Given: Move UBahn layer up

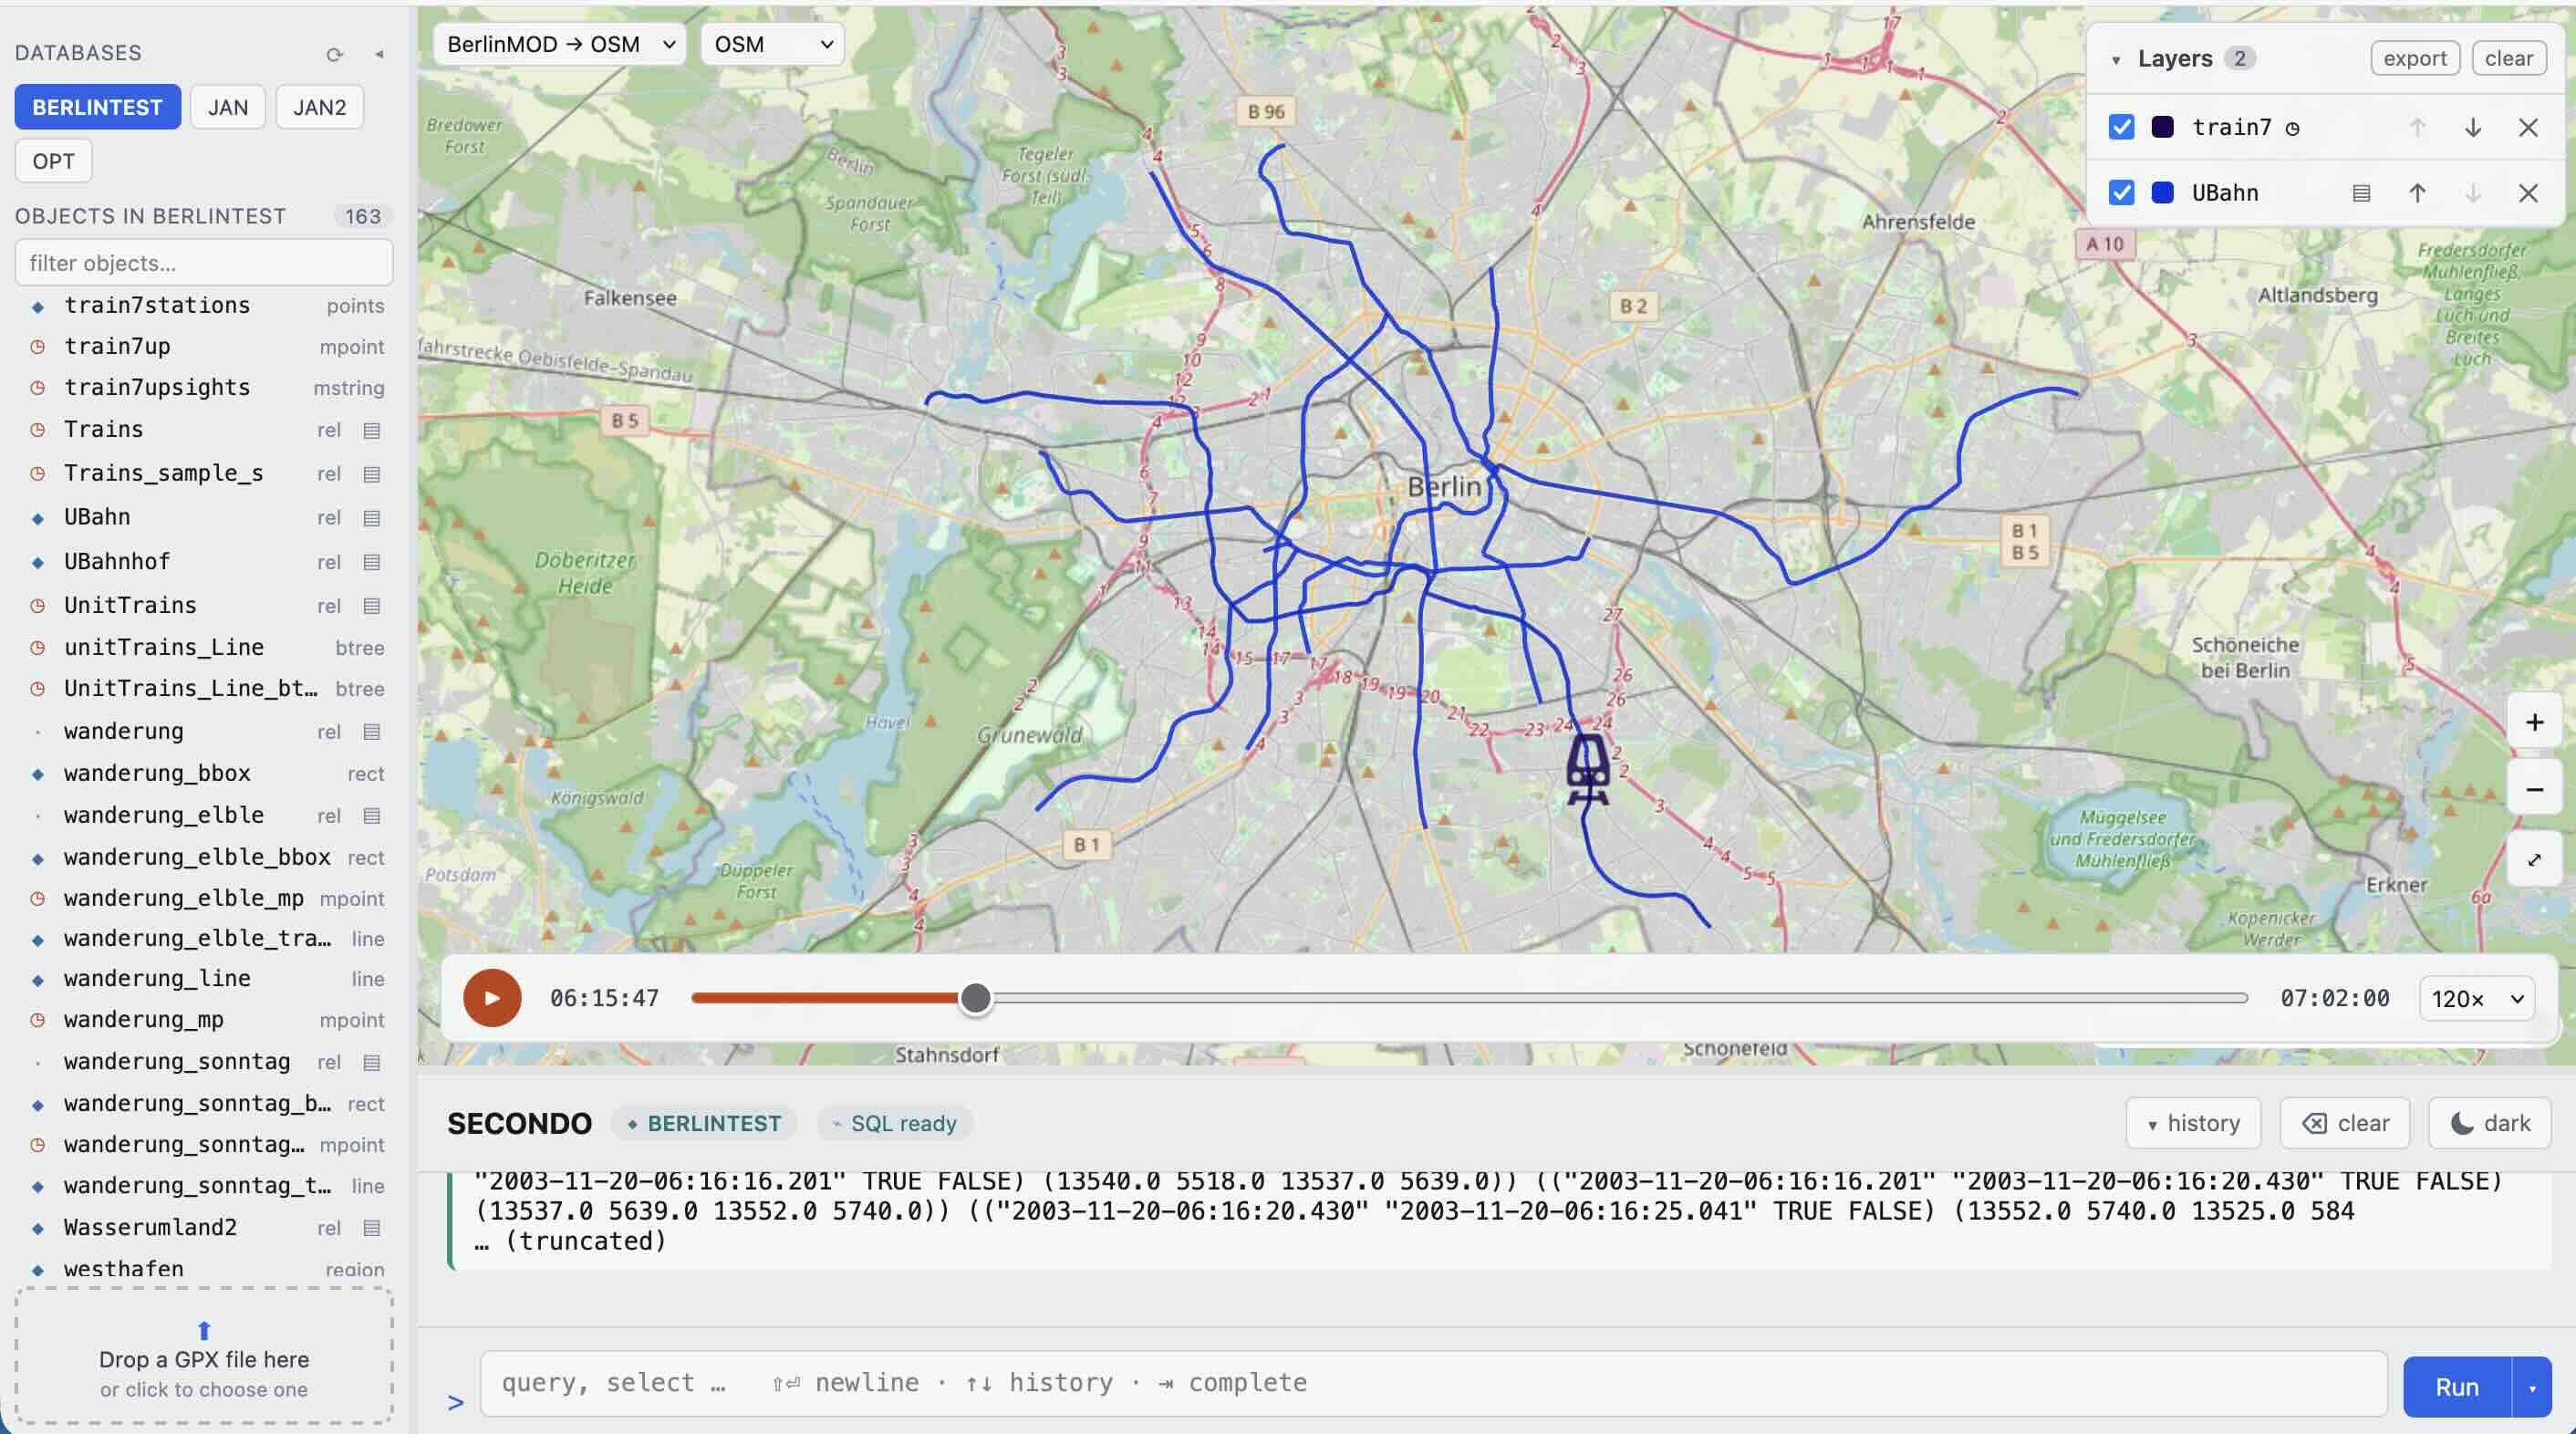Looking at the screenshot, I should [2417, 193].
